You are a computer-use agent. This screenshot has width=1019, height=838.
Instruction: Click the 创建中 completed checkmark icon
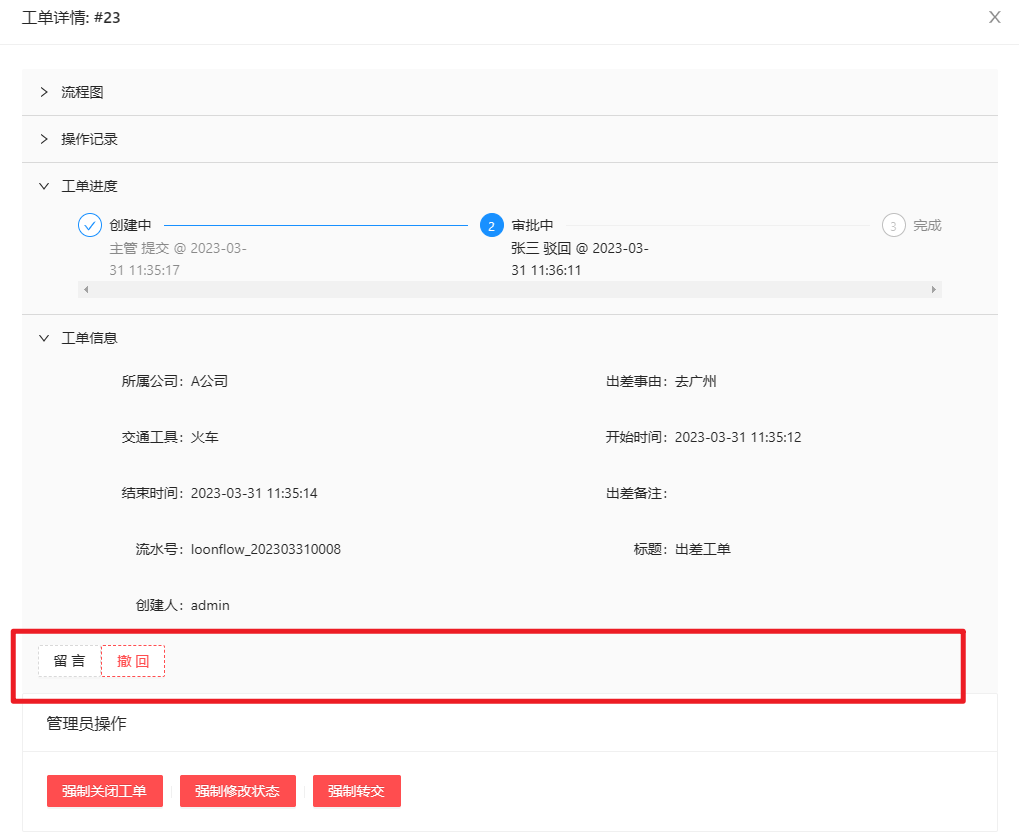pos(90,226)
